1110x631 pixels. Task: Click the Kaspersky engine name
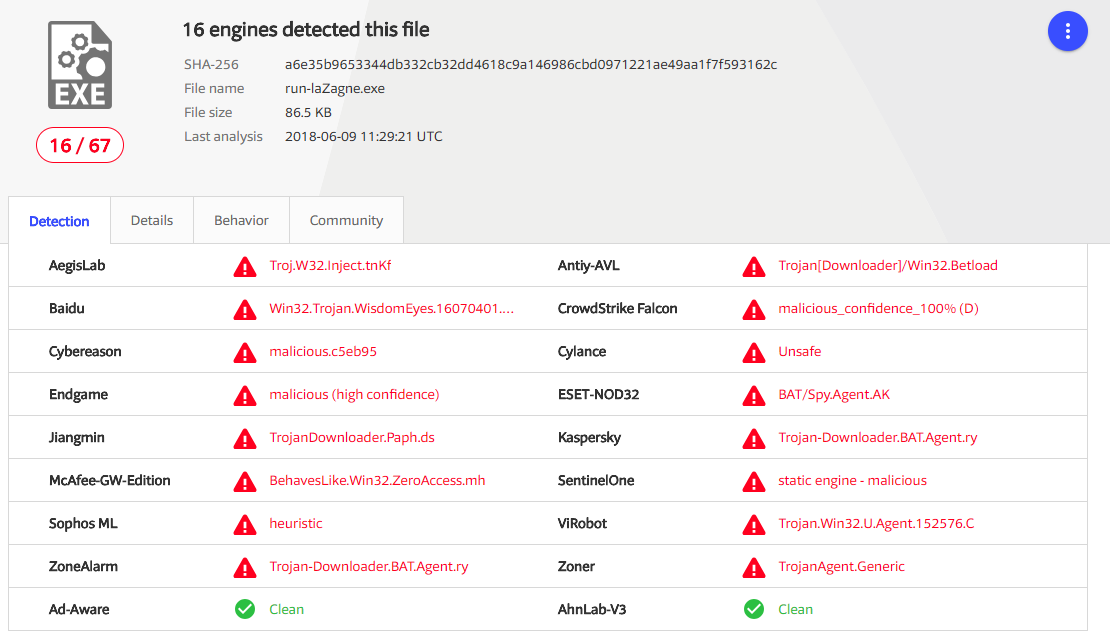[589, 438]
